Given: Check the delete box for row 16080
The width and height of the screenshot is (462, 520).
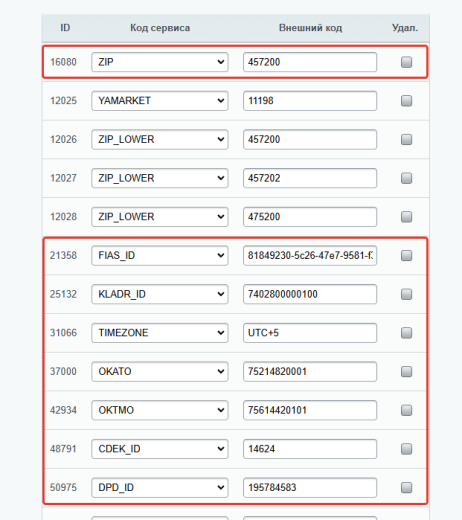Looking at the screenshot, I should 406,62.
